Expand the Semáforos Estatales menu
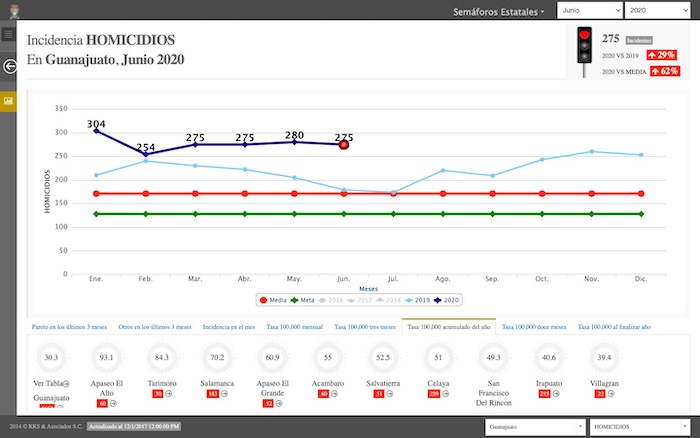700x438 pixels. (x=500, y=10)
